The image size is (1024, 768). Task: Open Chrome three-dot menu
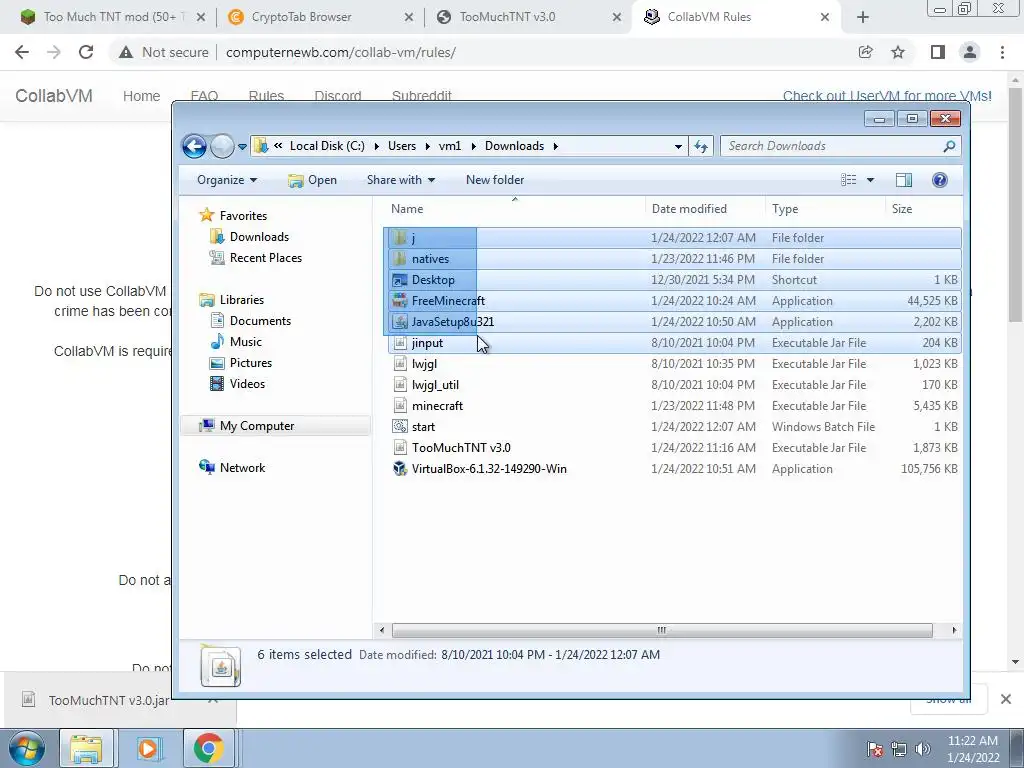point(1002,52)
